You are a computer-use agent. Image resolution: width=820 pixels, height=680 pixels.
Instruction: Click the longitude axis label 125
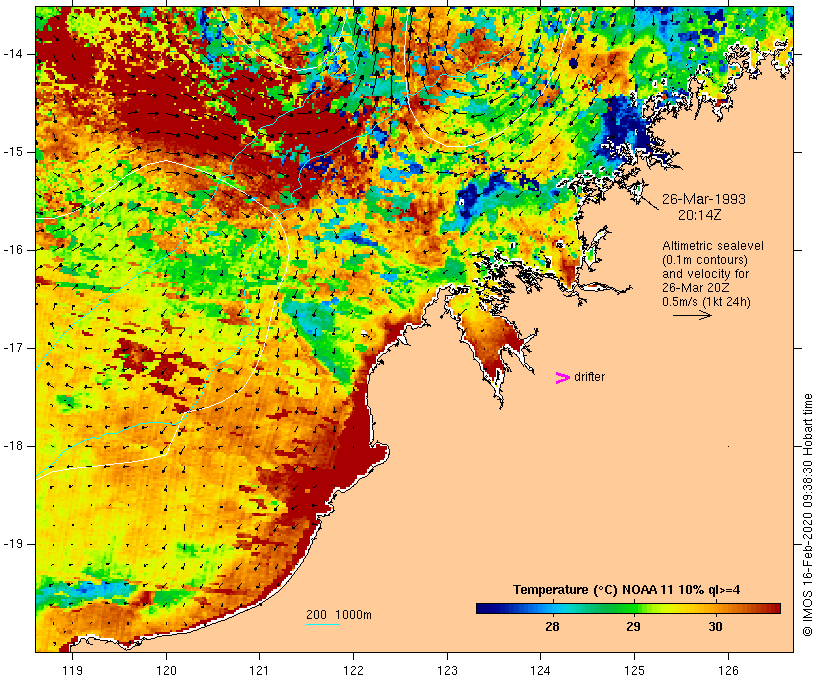point(634,671)
